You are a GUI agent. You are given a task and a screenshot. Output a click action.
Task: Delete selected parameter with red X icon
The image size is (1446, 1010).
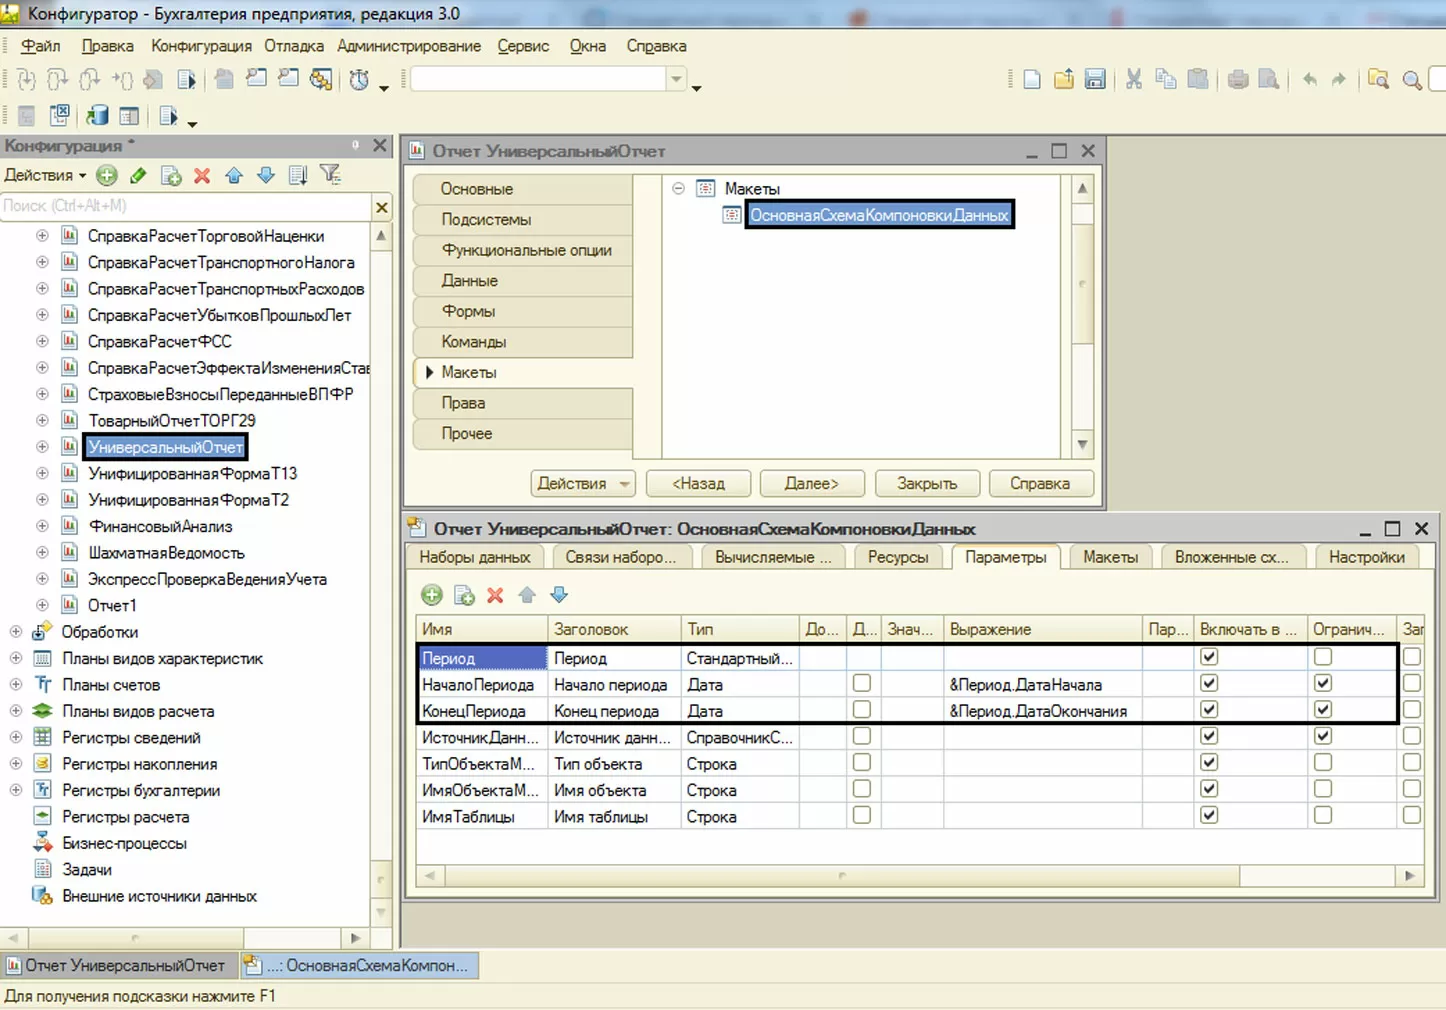click(495, 595)
